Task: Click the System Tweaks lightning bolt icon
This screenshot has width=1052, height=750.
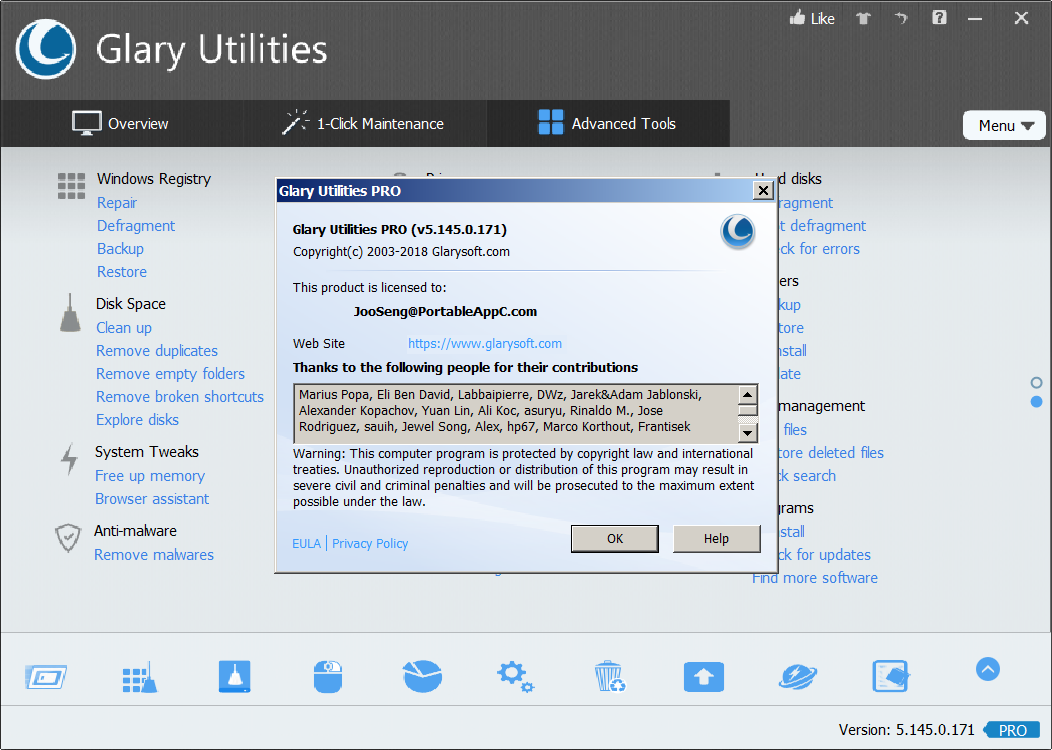Action: (x=69, y=459)
